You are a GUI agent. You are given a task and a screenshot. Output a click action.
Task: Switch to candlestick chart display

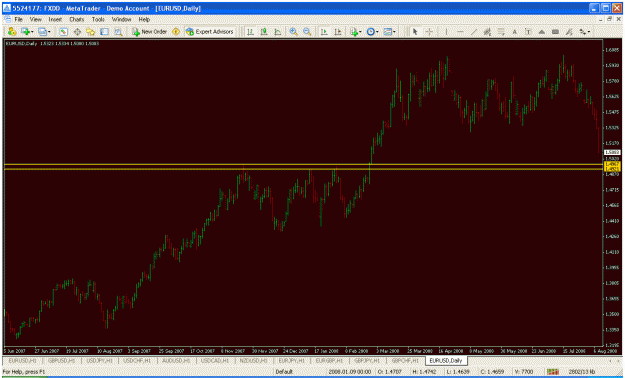(264, 32)
